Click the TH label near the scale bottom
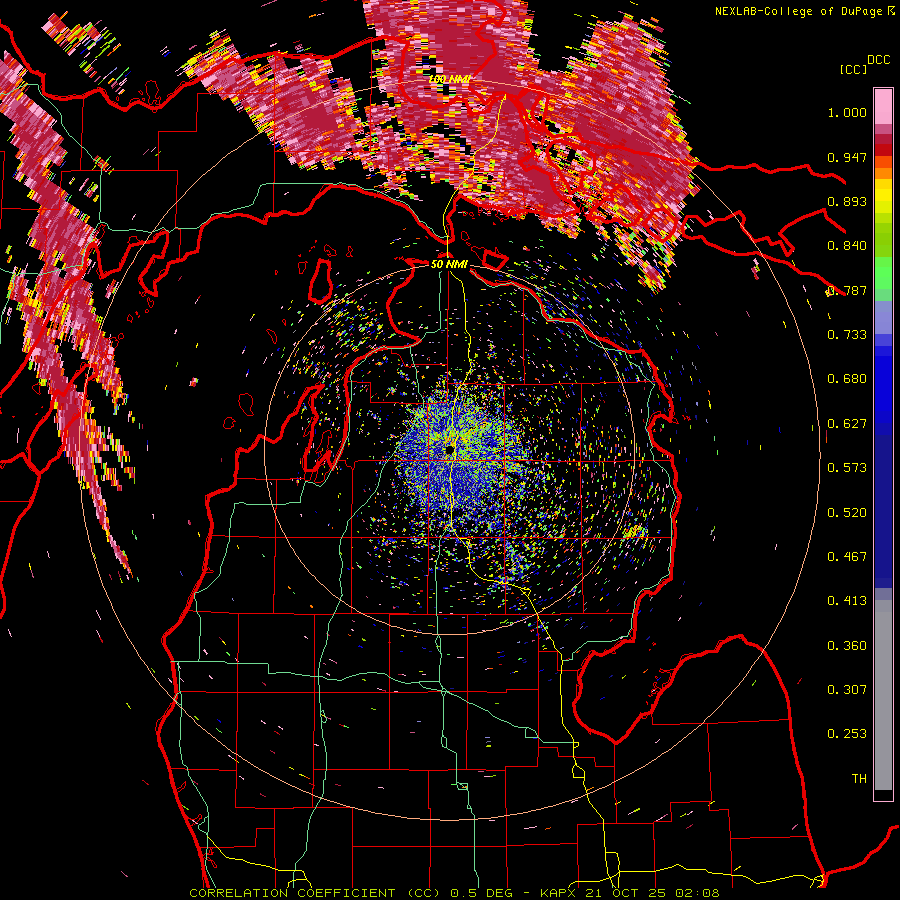This screenshot has width=900, height=900. click(859, 779)
